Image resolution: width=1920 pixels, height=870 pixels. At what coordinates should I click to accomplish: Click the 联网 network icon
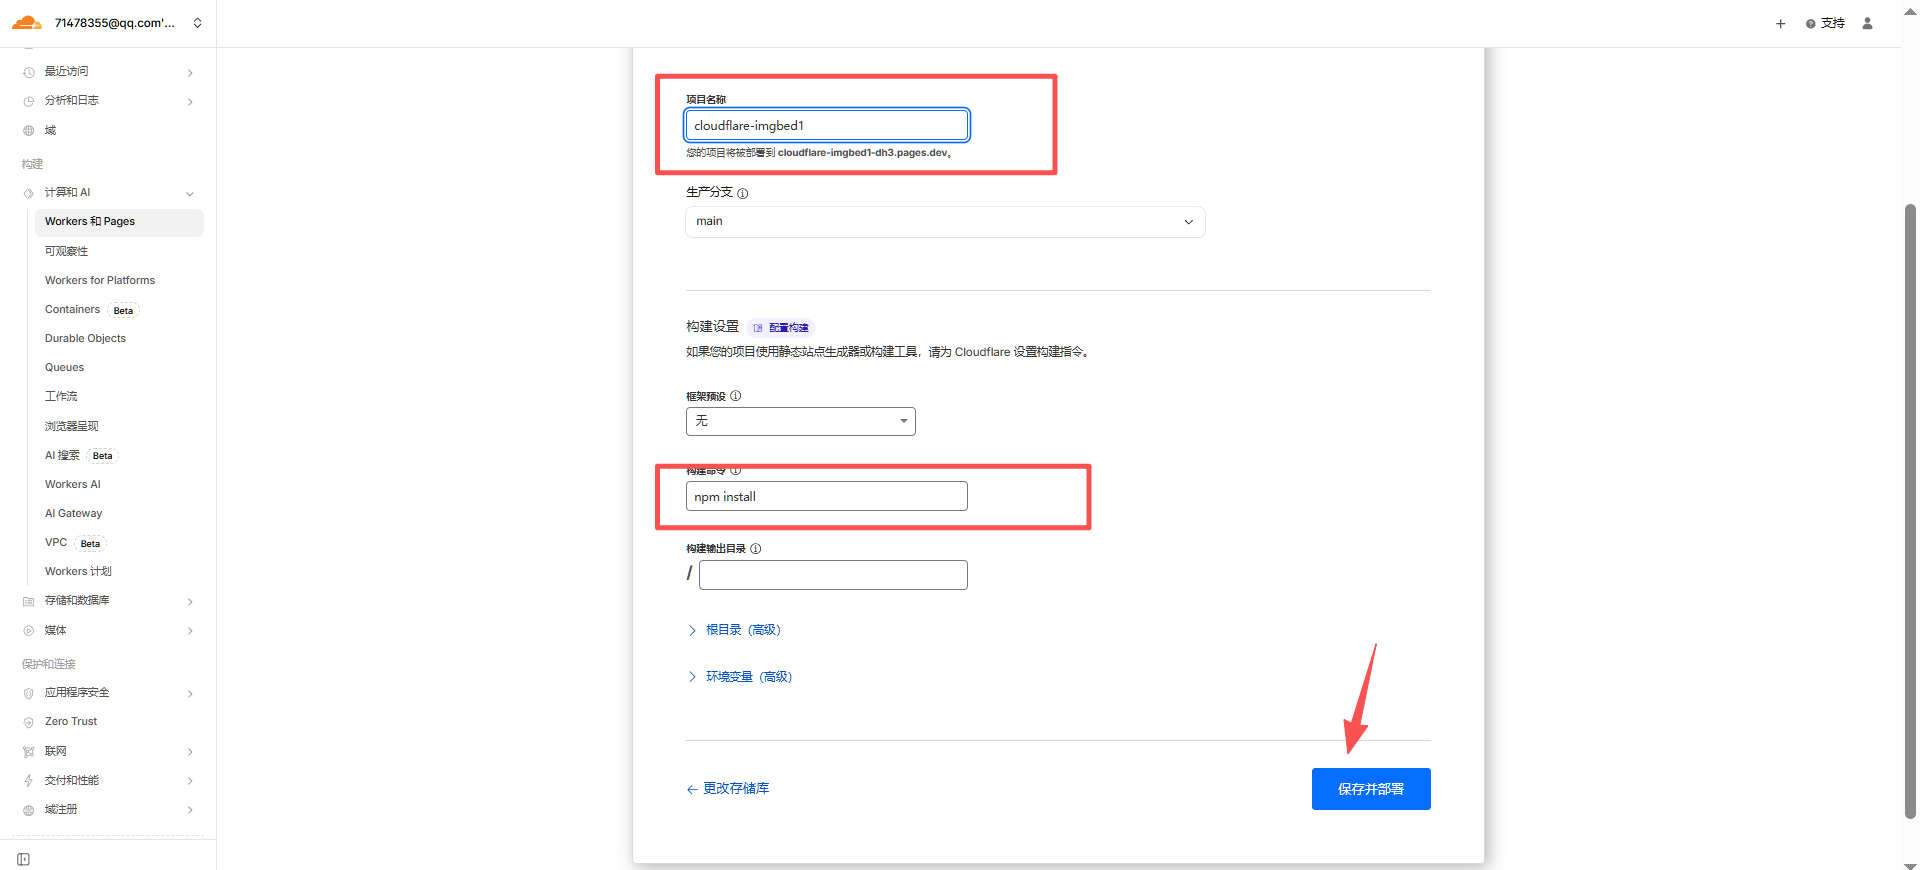29,752
